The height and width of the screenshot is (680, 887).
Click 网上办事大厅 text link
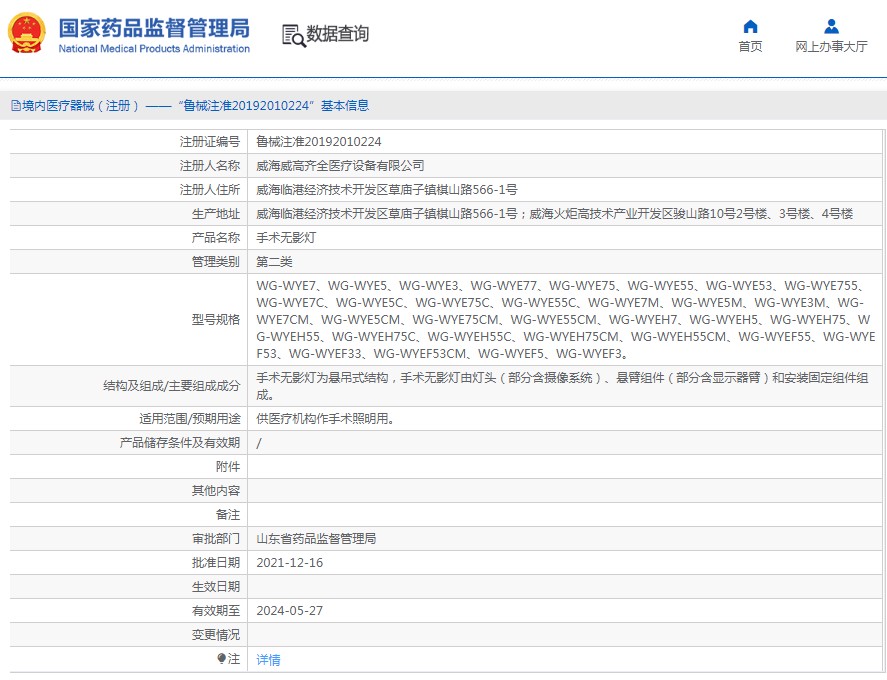point(831,46)
